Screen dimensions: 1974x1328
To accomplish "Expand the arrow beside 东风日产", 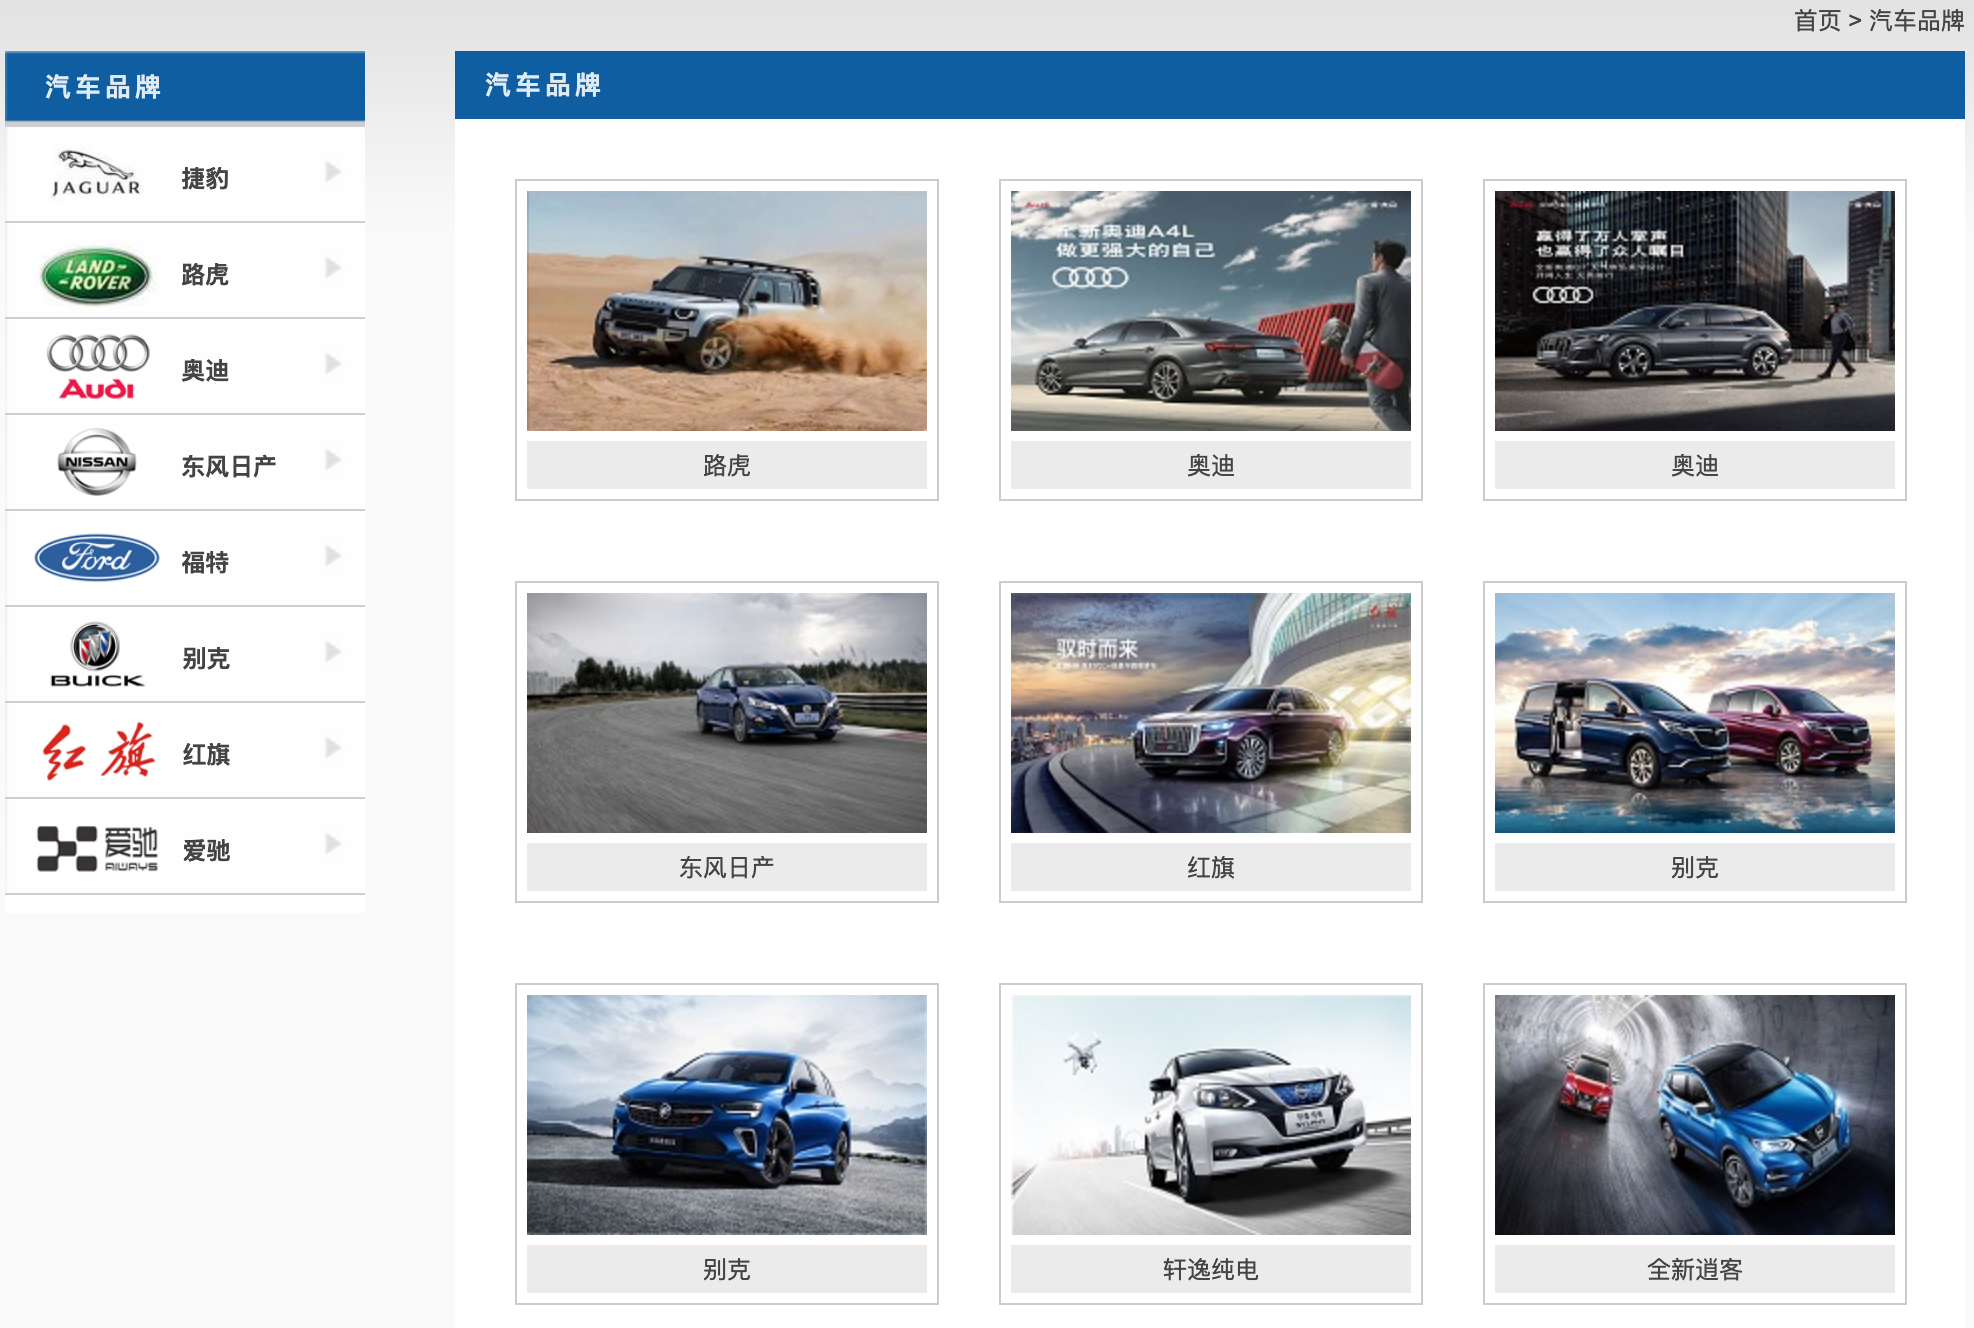I will [333, 460].
